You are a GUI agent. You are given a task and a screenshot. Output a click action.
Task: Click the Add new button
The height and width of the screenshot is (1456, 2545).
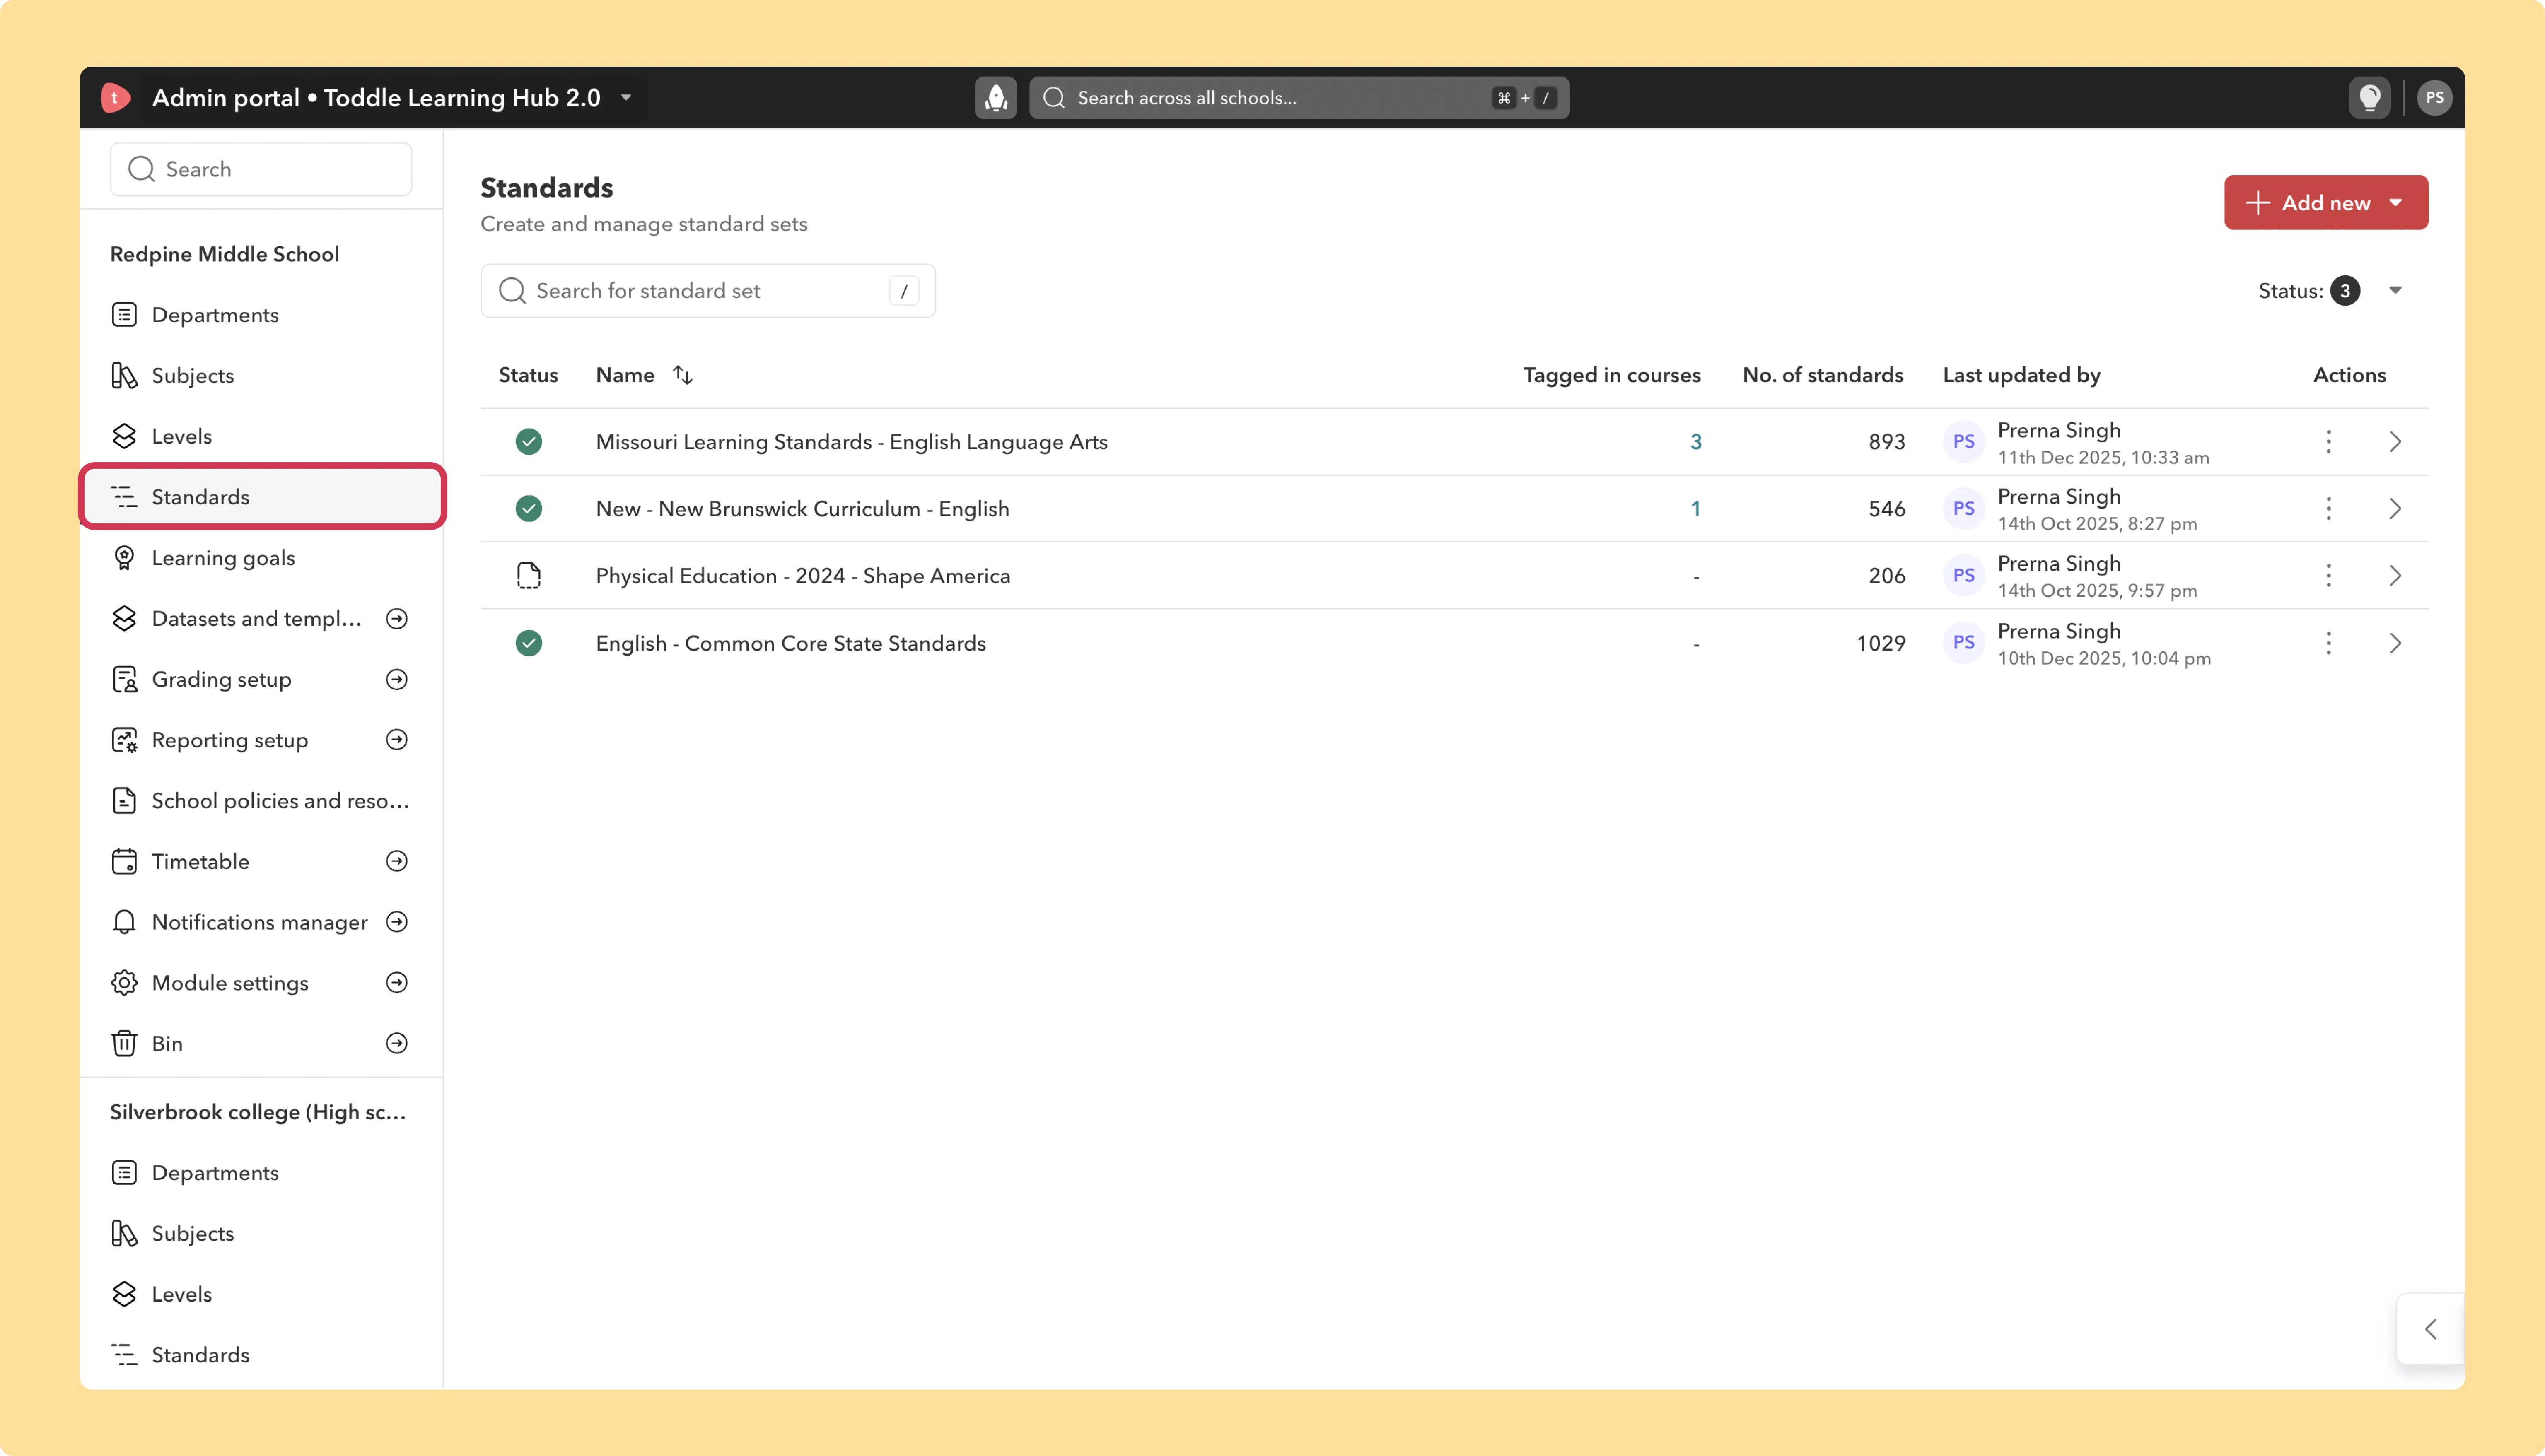click(2326, 203)
